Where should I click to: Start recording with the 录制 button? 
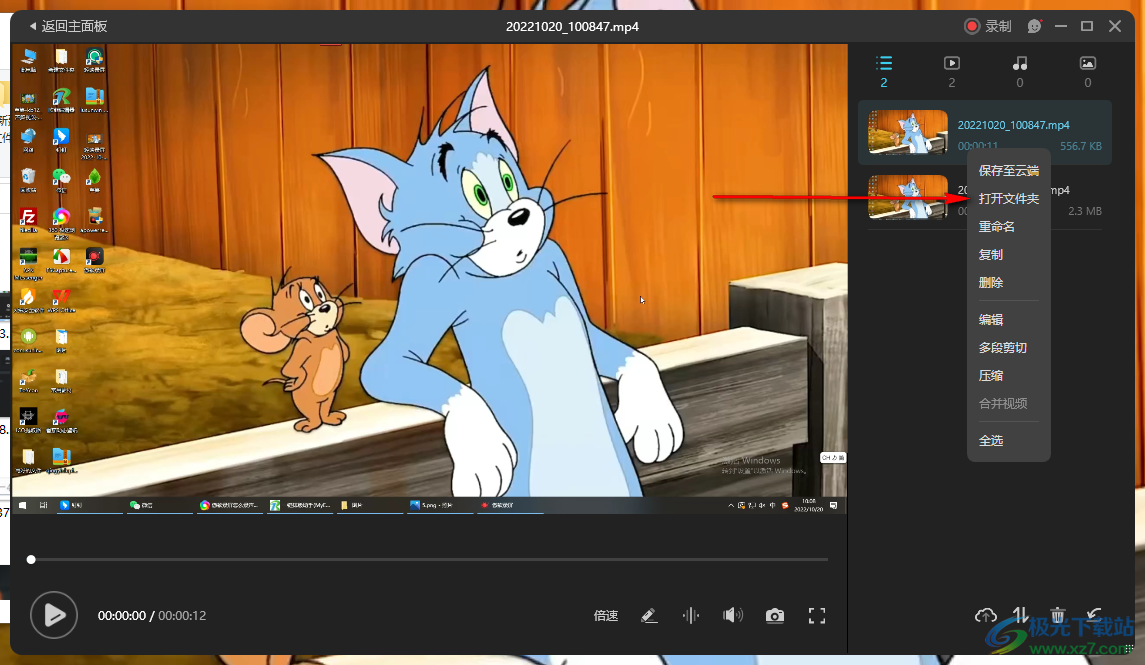coord(987,26)
